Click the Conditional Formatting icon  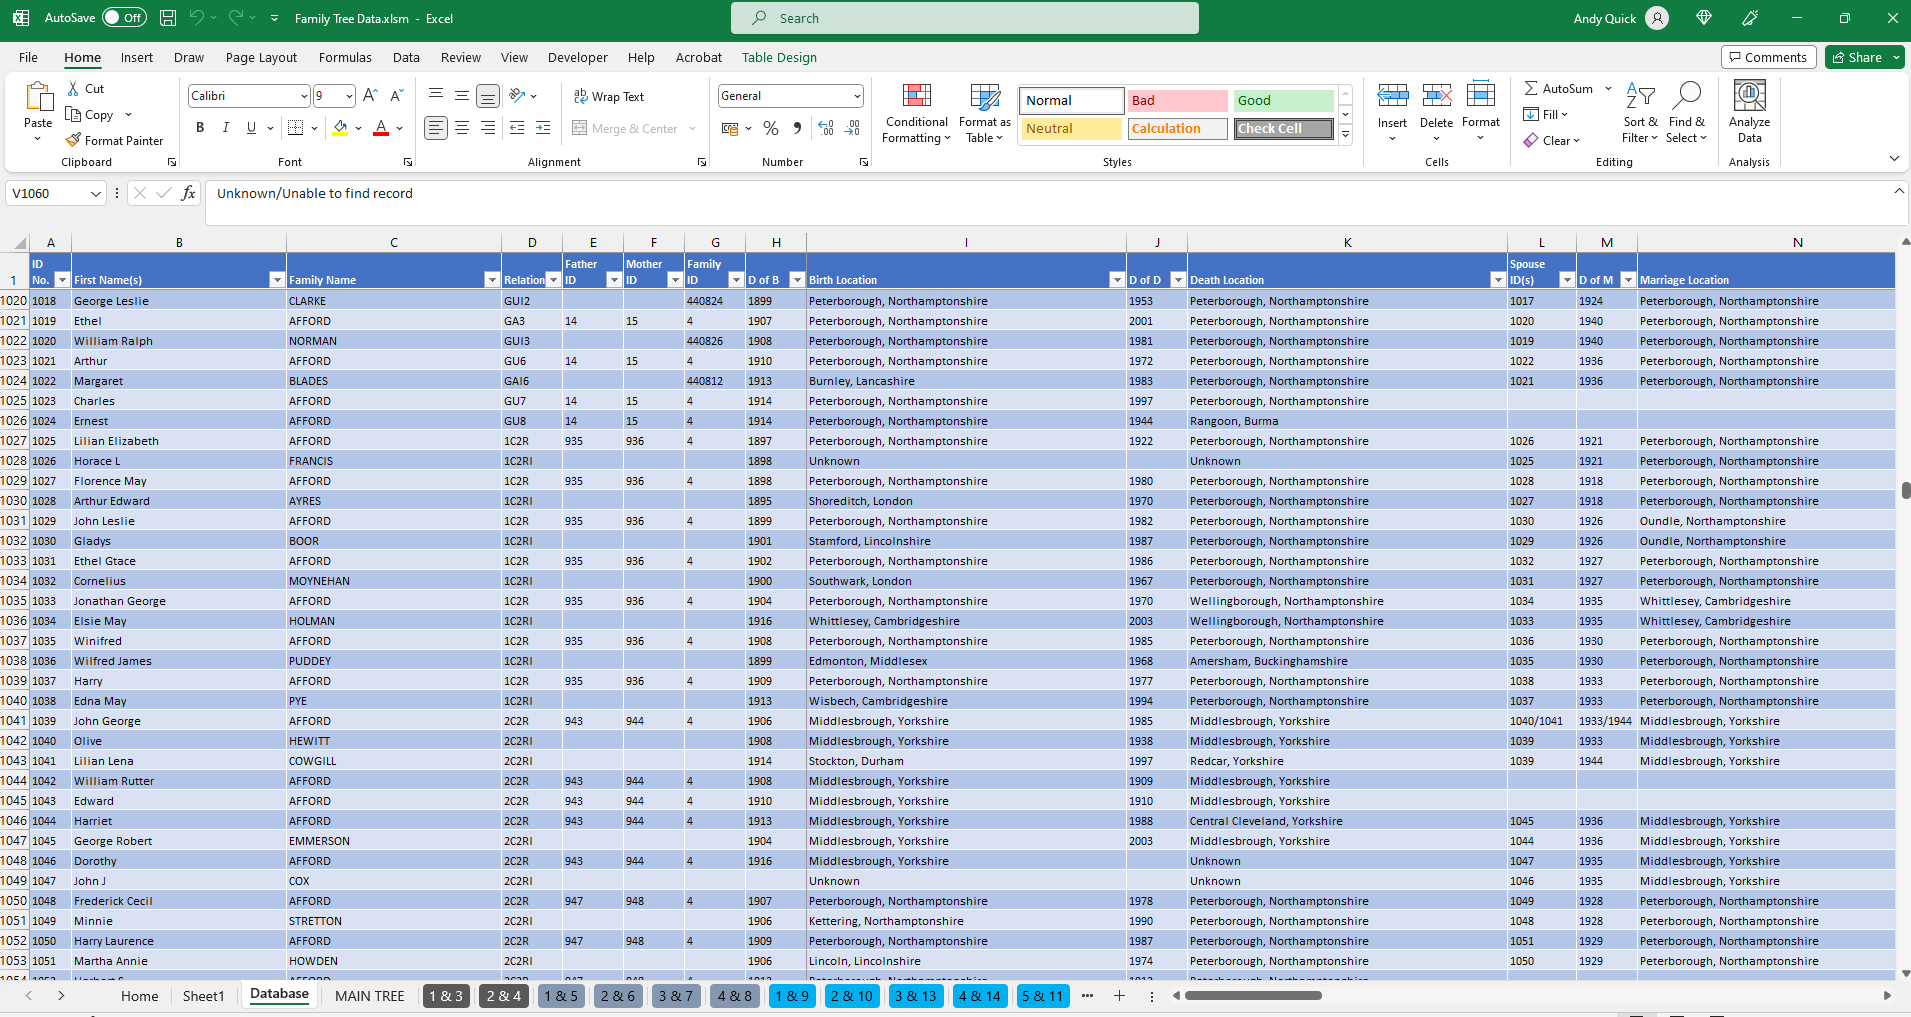click(916, 96)
